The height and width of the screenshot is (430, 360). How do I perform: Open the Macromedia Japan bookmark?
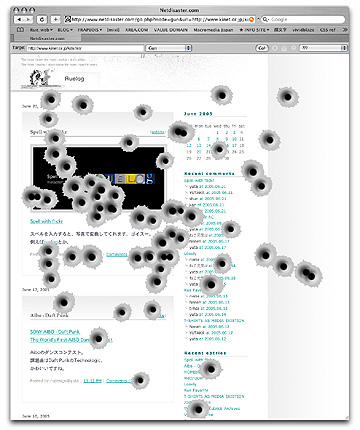(213, 30)
